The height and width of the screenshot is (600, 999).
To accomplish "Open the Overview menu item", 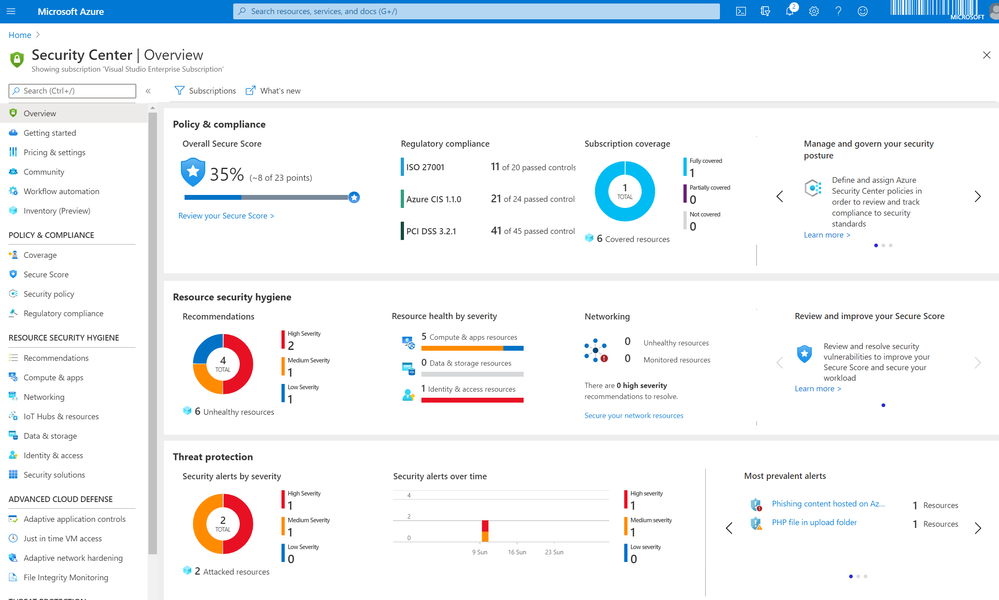I will pyautogui.click(x=73, y=113).
